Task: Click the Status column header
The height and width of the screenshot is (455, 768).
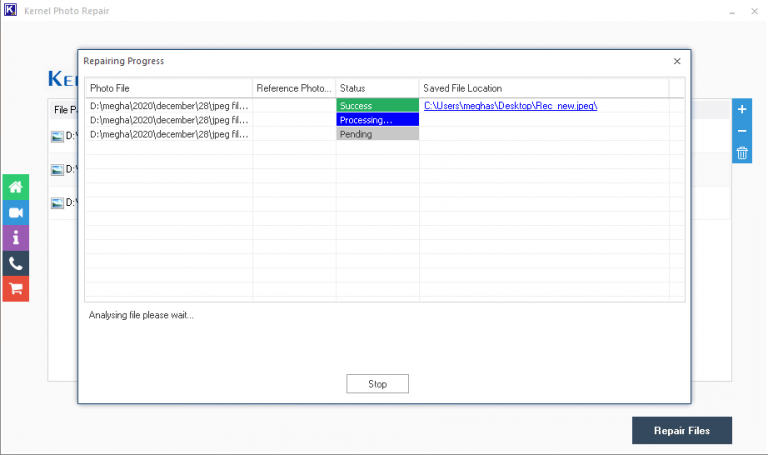Action: (x=376, y=88)
